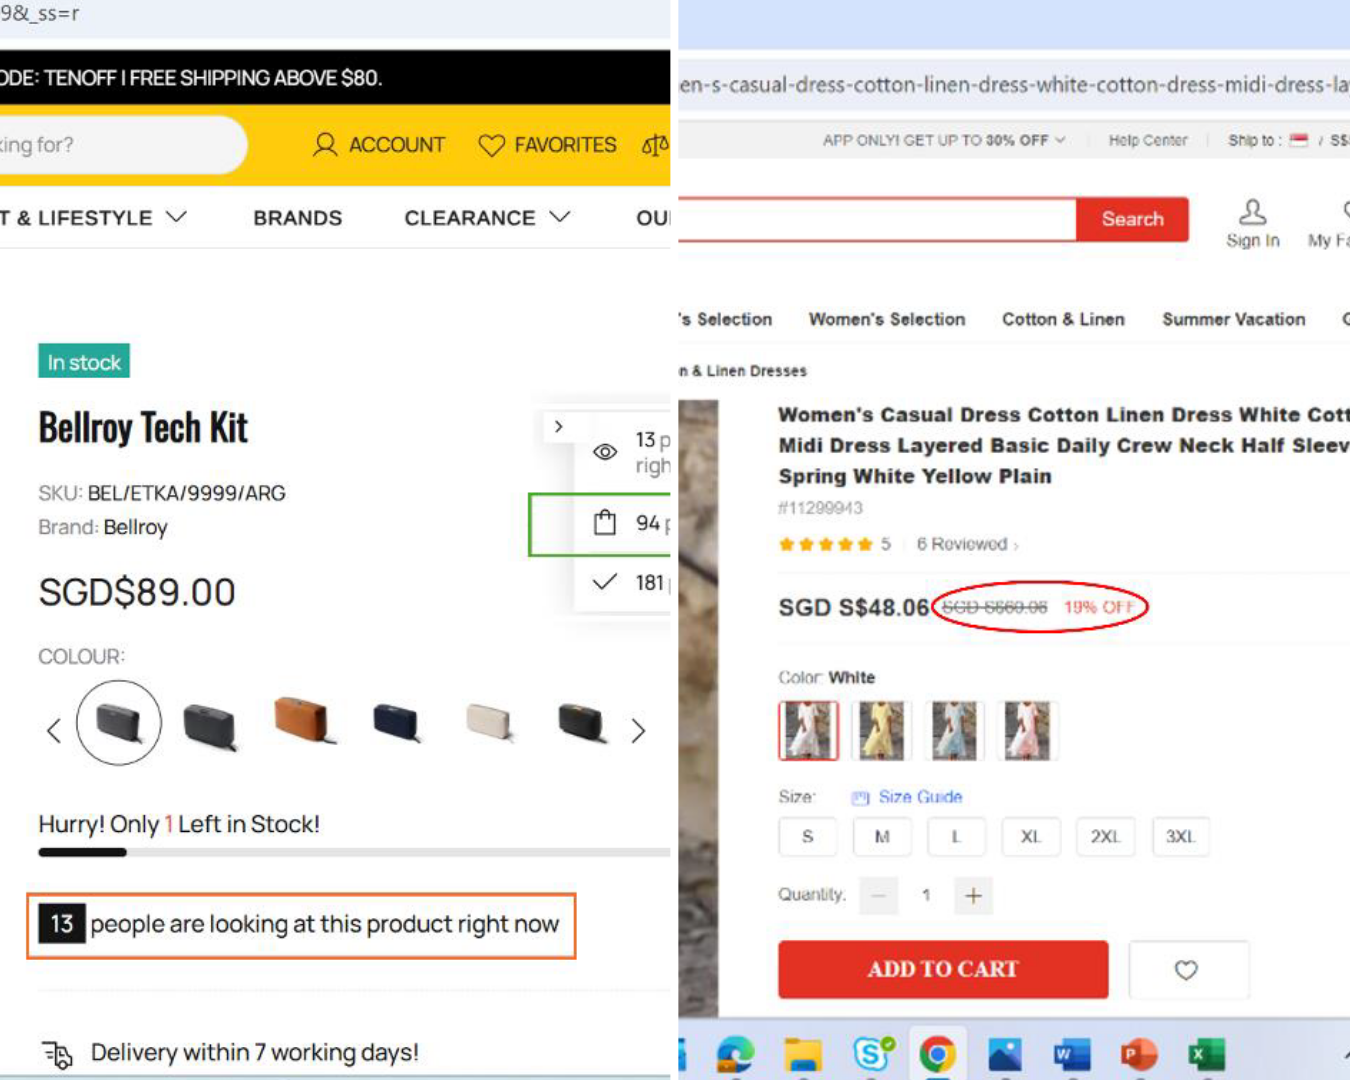1350x1080 pixels.
Task: Open the Brands menu
Action: click(x=297, y=218)
